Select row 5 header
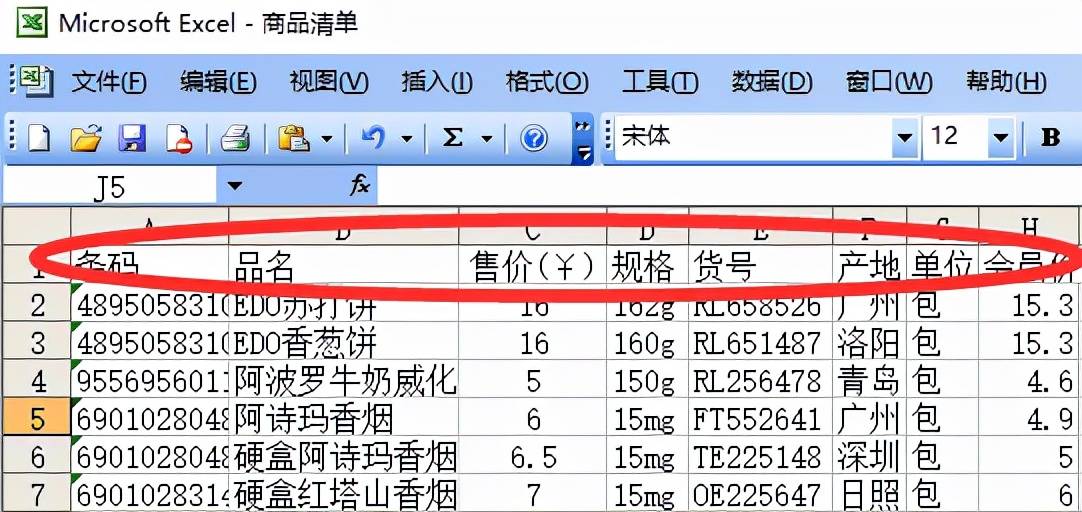The width and height of the screenshot is (1082, 512). tap(36, 419)
